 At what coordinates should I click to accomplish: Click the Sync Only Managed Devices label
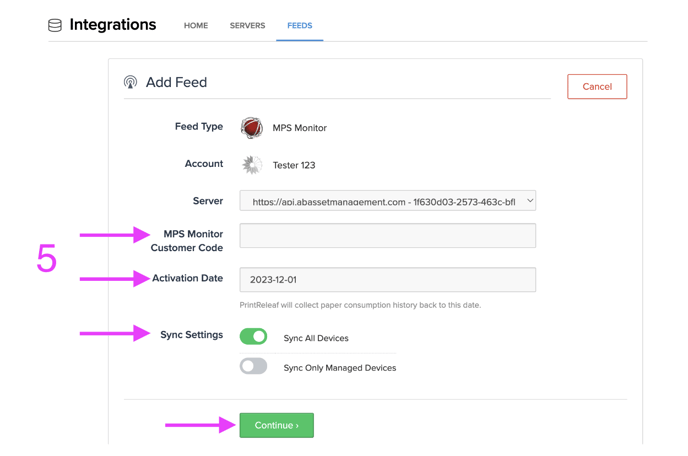point(340,368)
